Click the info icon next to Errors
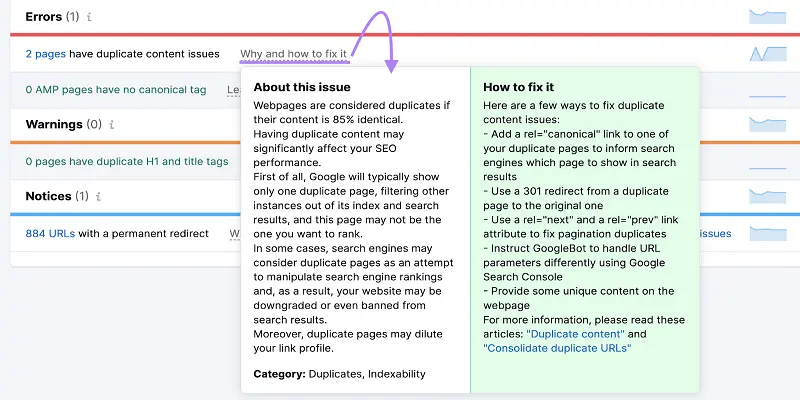 coord(89,17)
